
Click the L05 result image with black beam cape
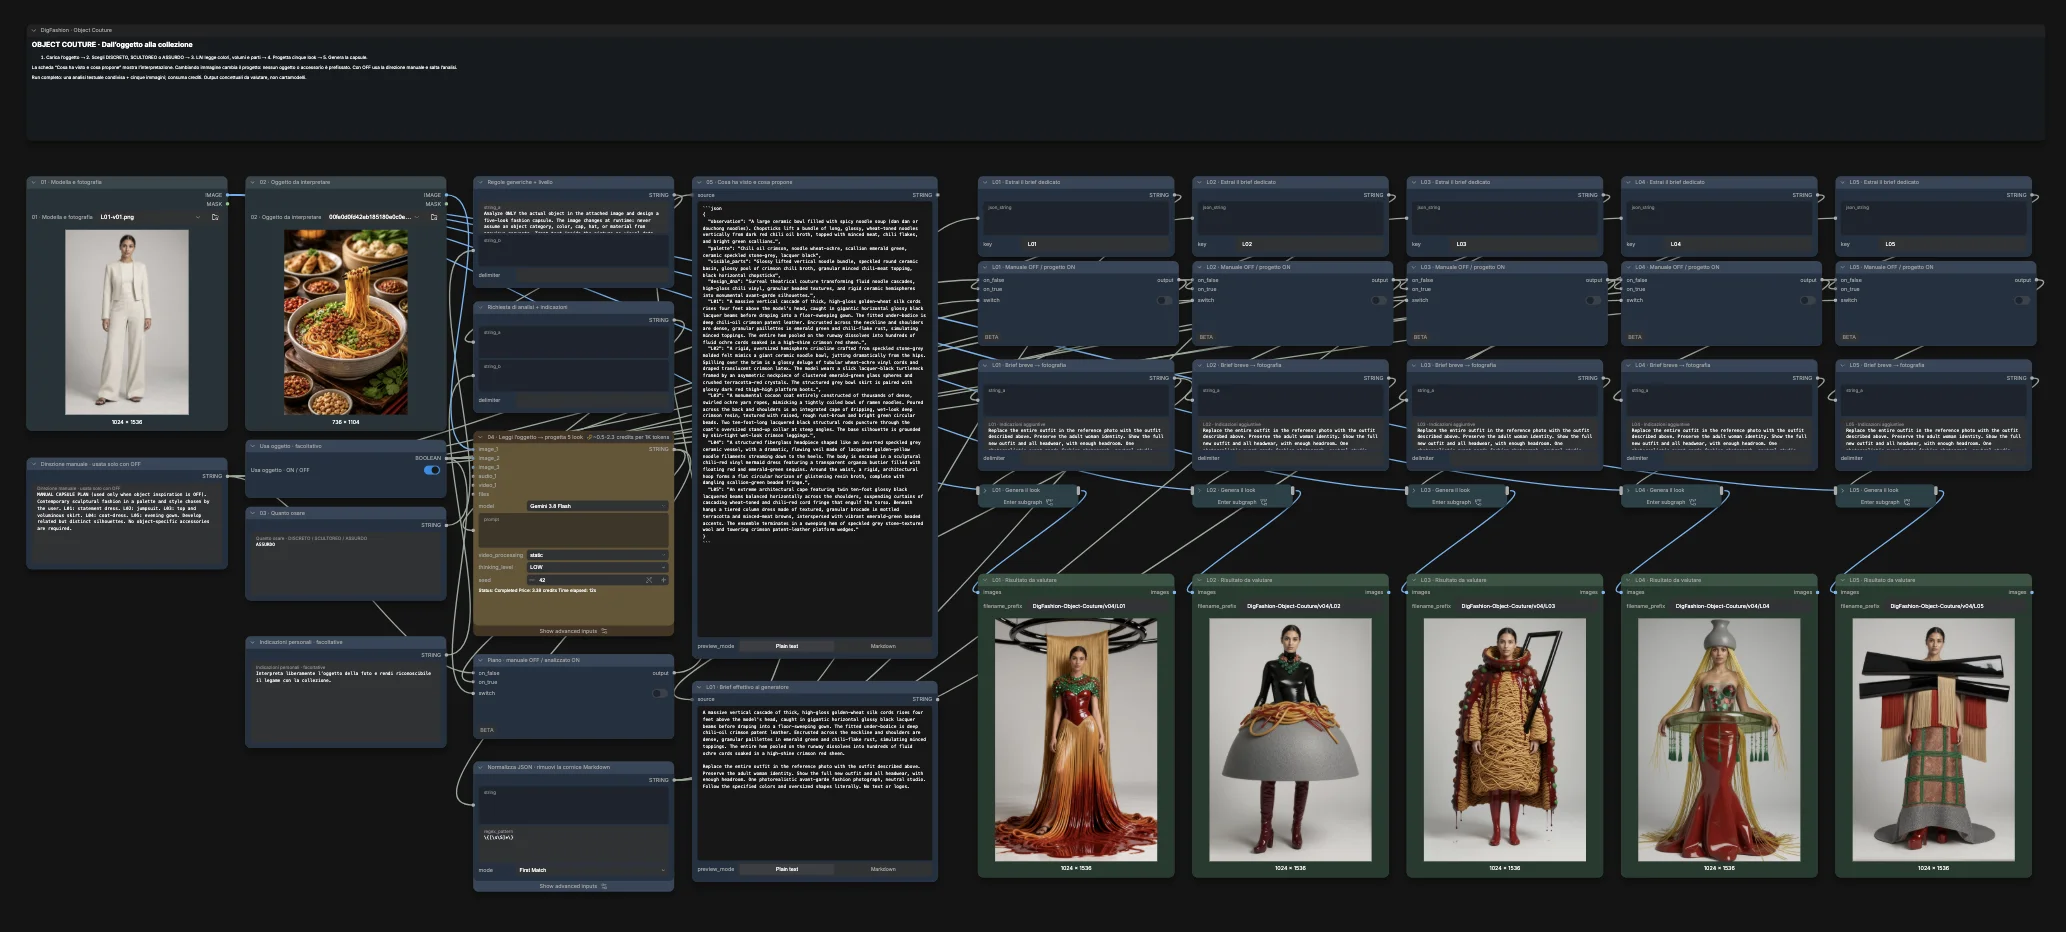coord(1934,740)
